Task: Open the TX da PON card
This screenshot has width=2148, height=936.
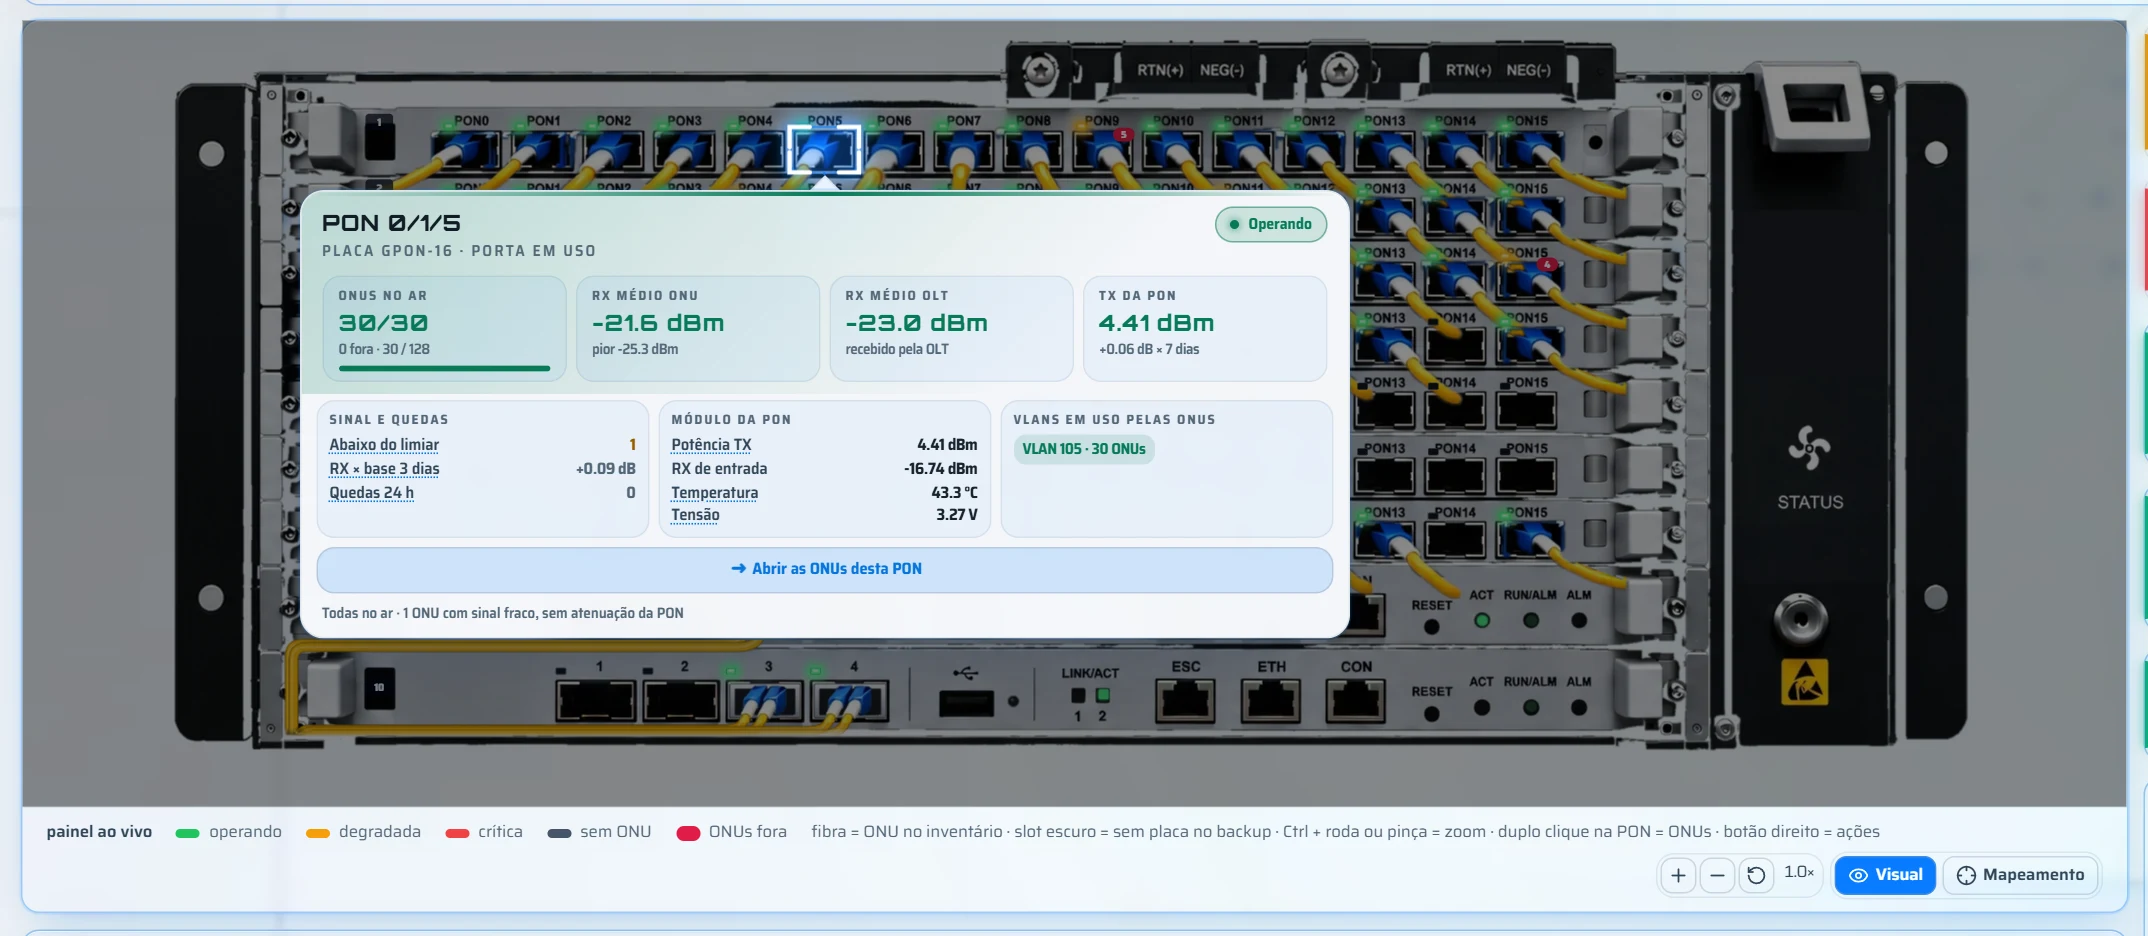Action: click(1205, 329)
